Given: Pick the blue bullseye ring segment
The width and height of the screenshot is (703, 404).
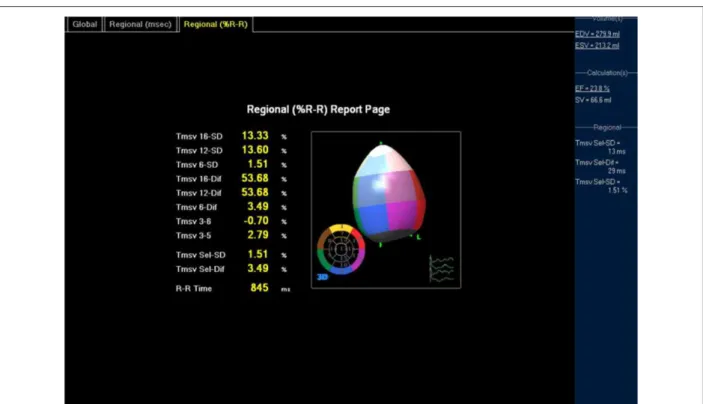Looking at the screenshot, I should point(341,270).
